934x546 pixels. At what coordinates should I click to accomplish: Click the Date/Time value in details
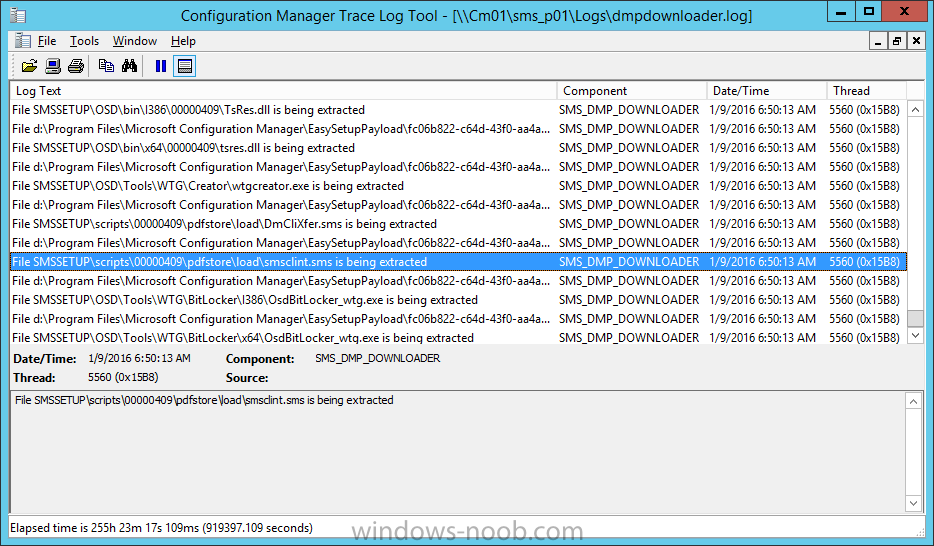[x=139, y=358]
